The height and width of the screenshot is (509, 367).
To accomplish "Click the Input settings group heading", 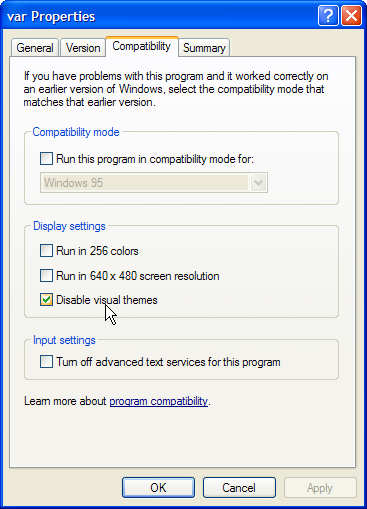I will coord(64,340).
